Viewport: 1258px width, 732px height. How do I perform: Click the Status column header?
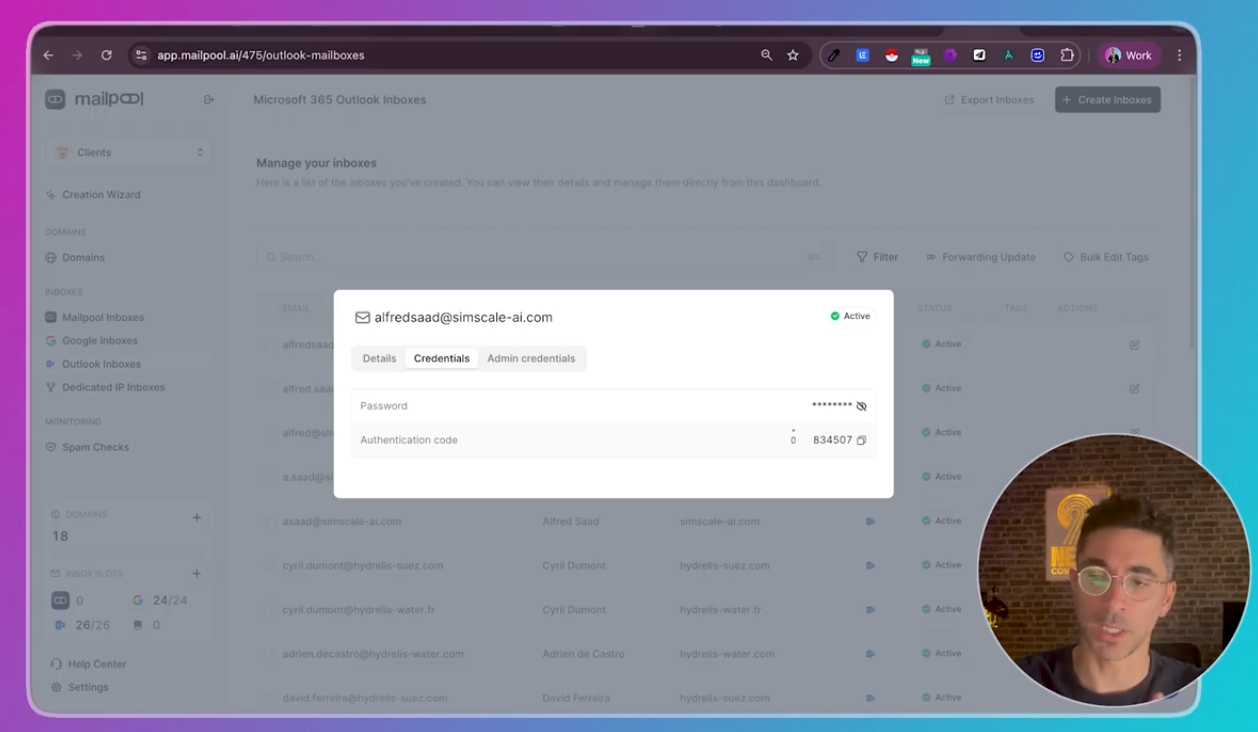click(x=935, y=308)
